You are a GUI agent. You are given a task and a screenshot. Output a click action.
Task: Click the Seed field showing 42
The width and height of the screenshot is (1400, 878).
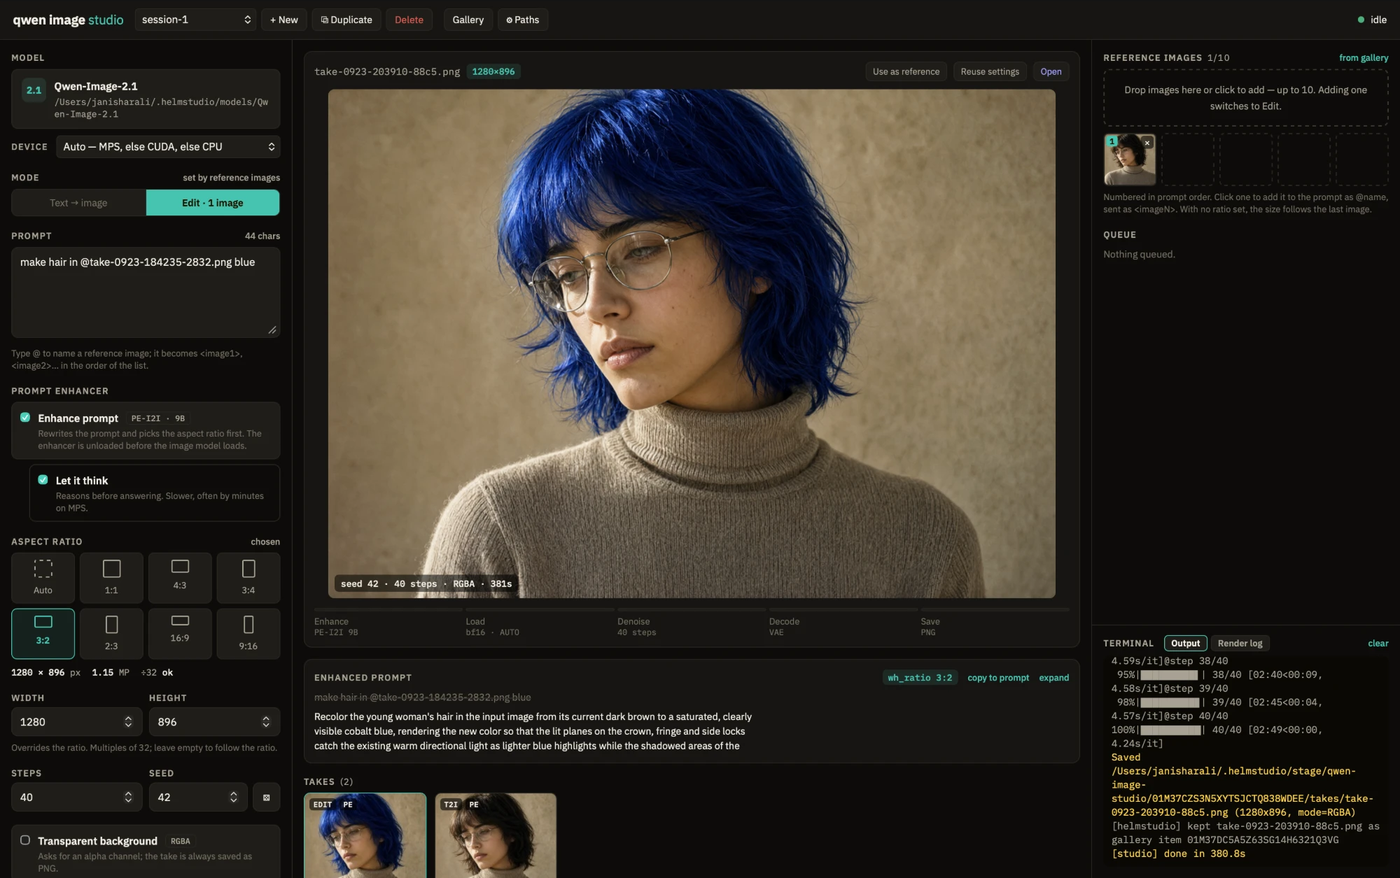pos(198,797)
